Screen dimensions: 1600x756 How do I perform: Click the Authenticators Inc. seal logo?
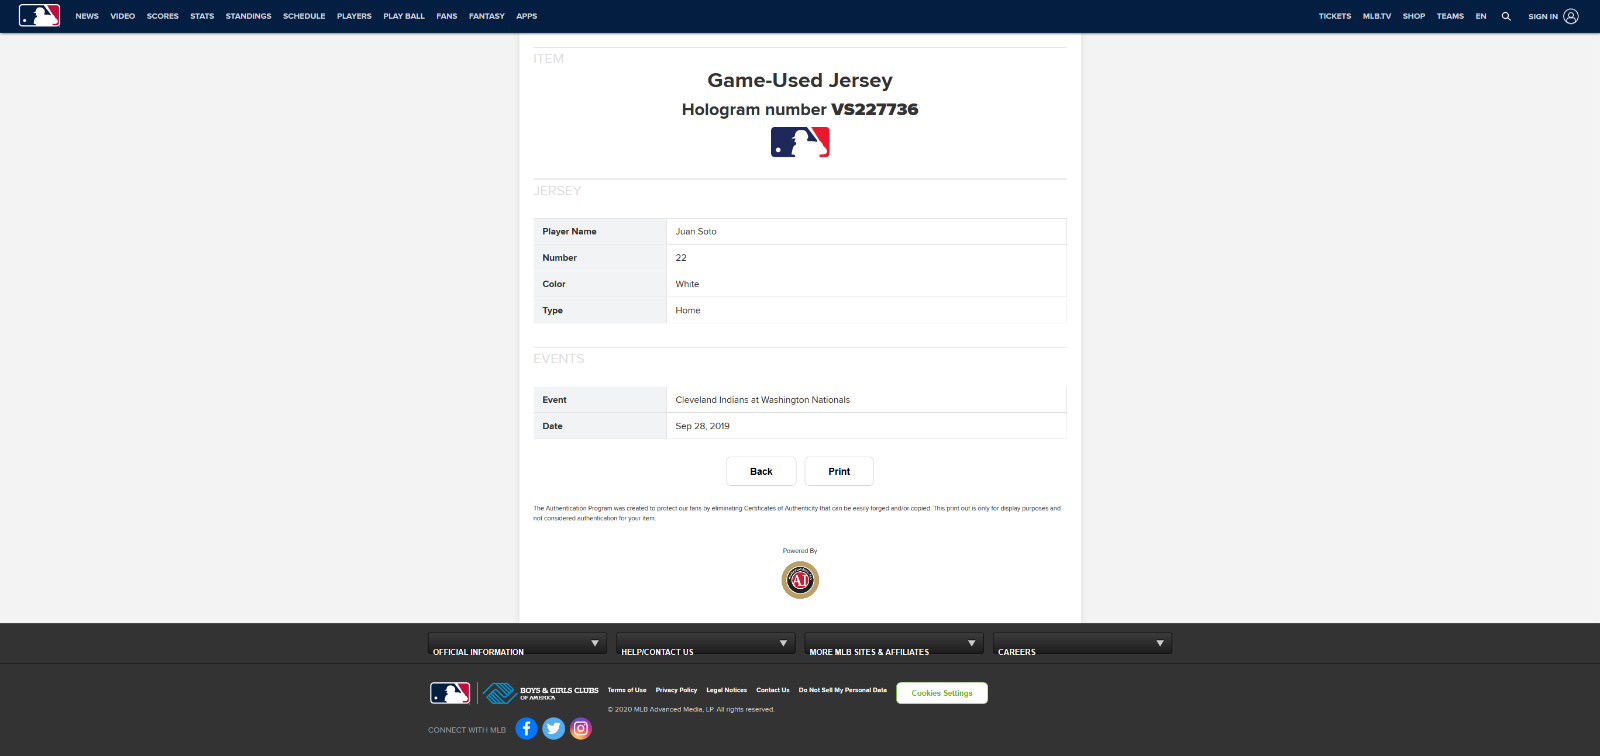(x=800, y=580)
